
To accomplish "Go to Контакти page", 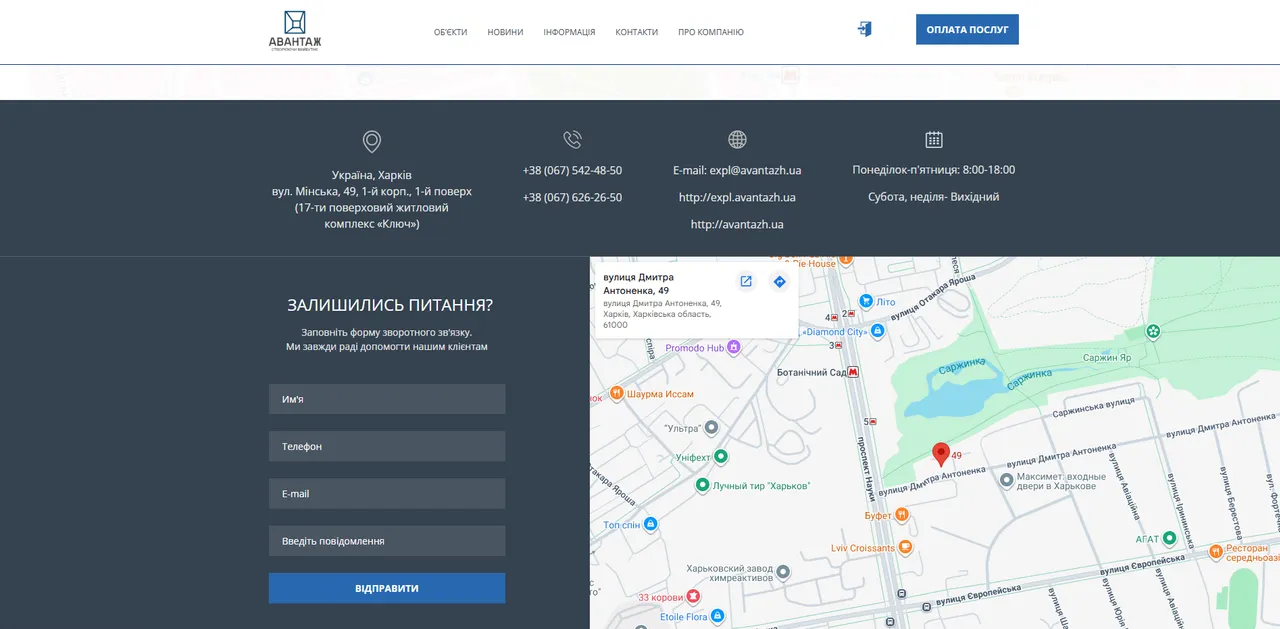I will pyautogui.click(x=637, y=32).
